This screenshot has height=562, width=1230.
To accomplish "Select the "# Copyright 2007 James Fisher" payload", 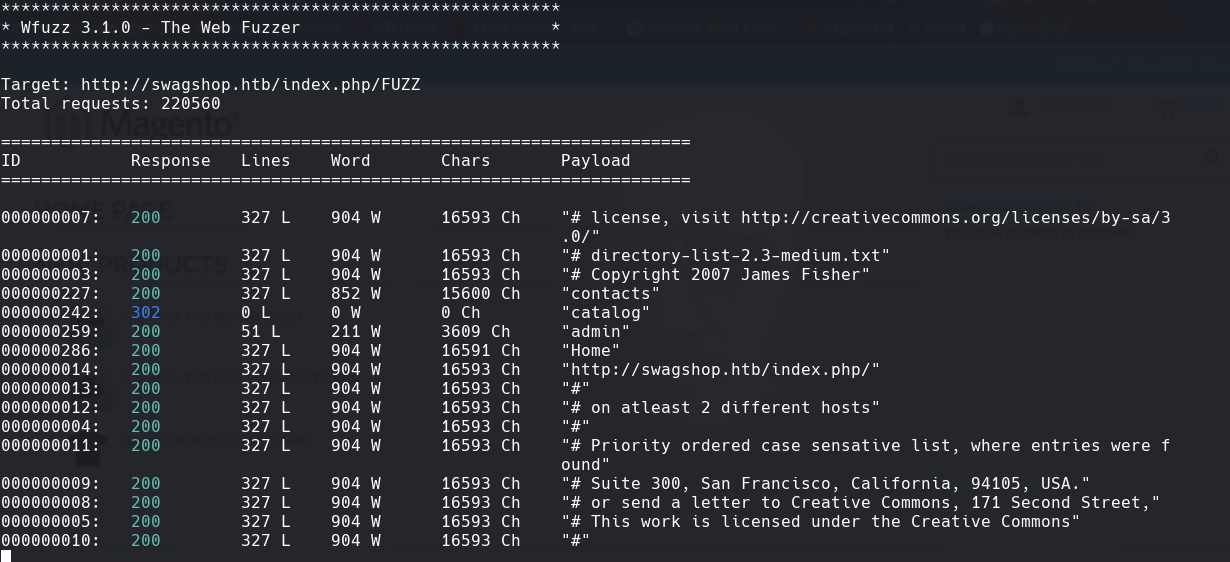I will (x=716, y=274).
